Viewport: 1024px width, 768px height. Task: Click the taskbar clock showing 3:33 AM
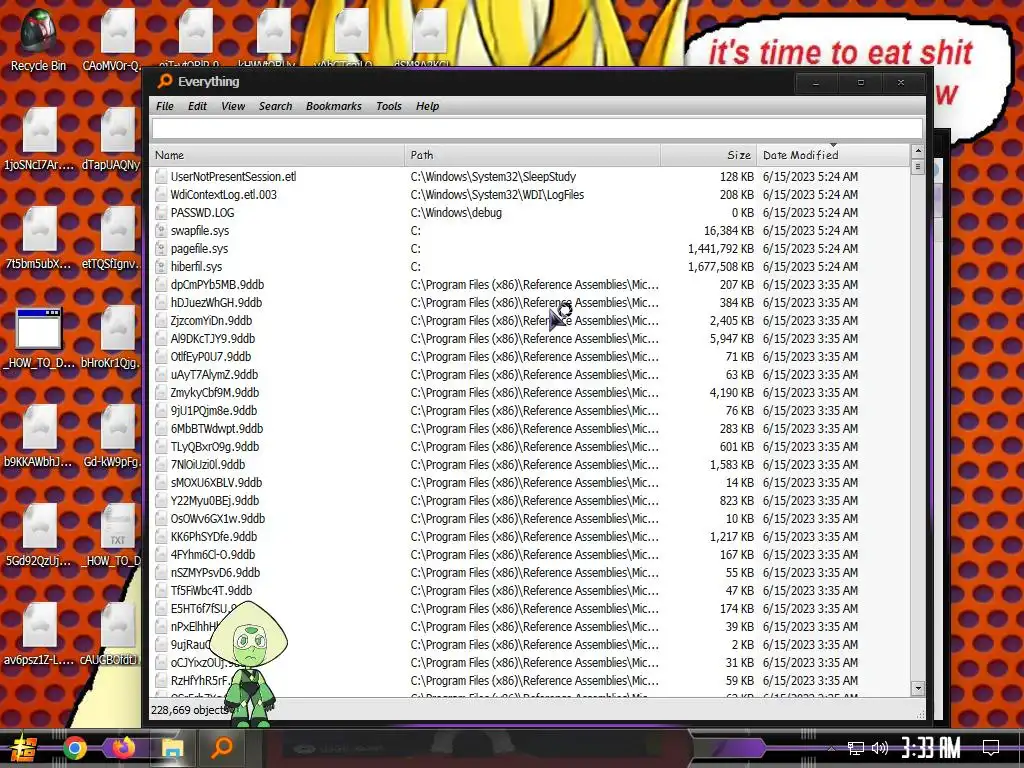click(x=931, y=748)
